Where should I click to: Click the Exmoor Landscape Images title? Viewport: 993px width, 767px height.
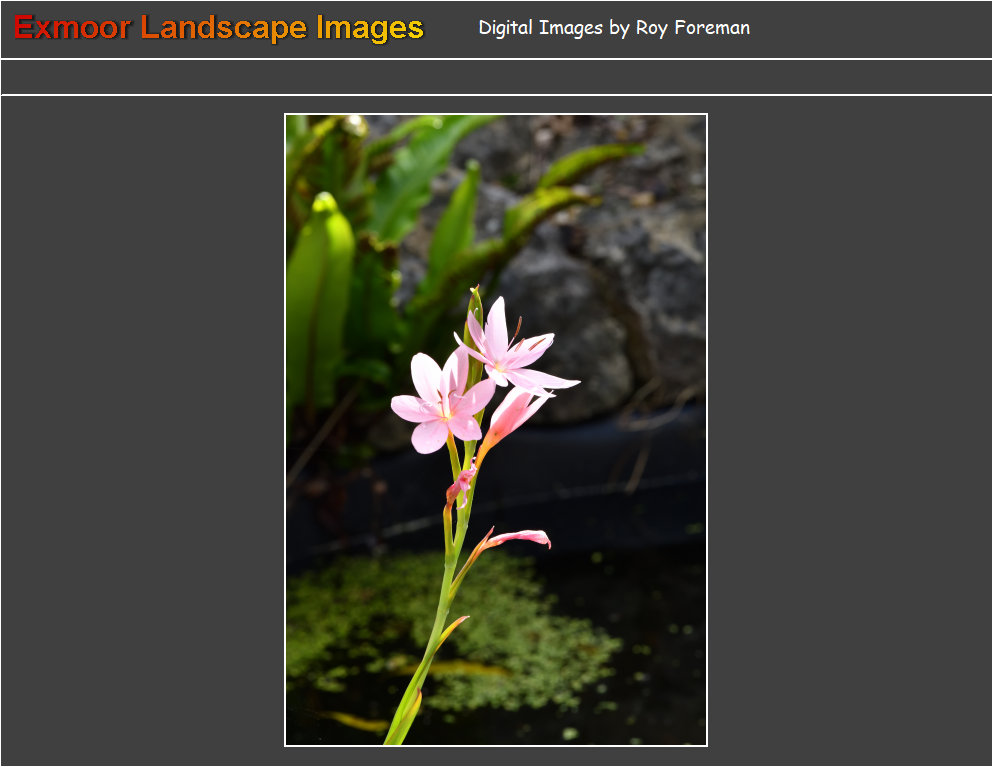tap(218, 28)
